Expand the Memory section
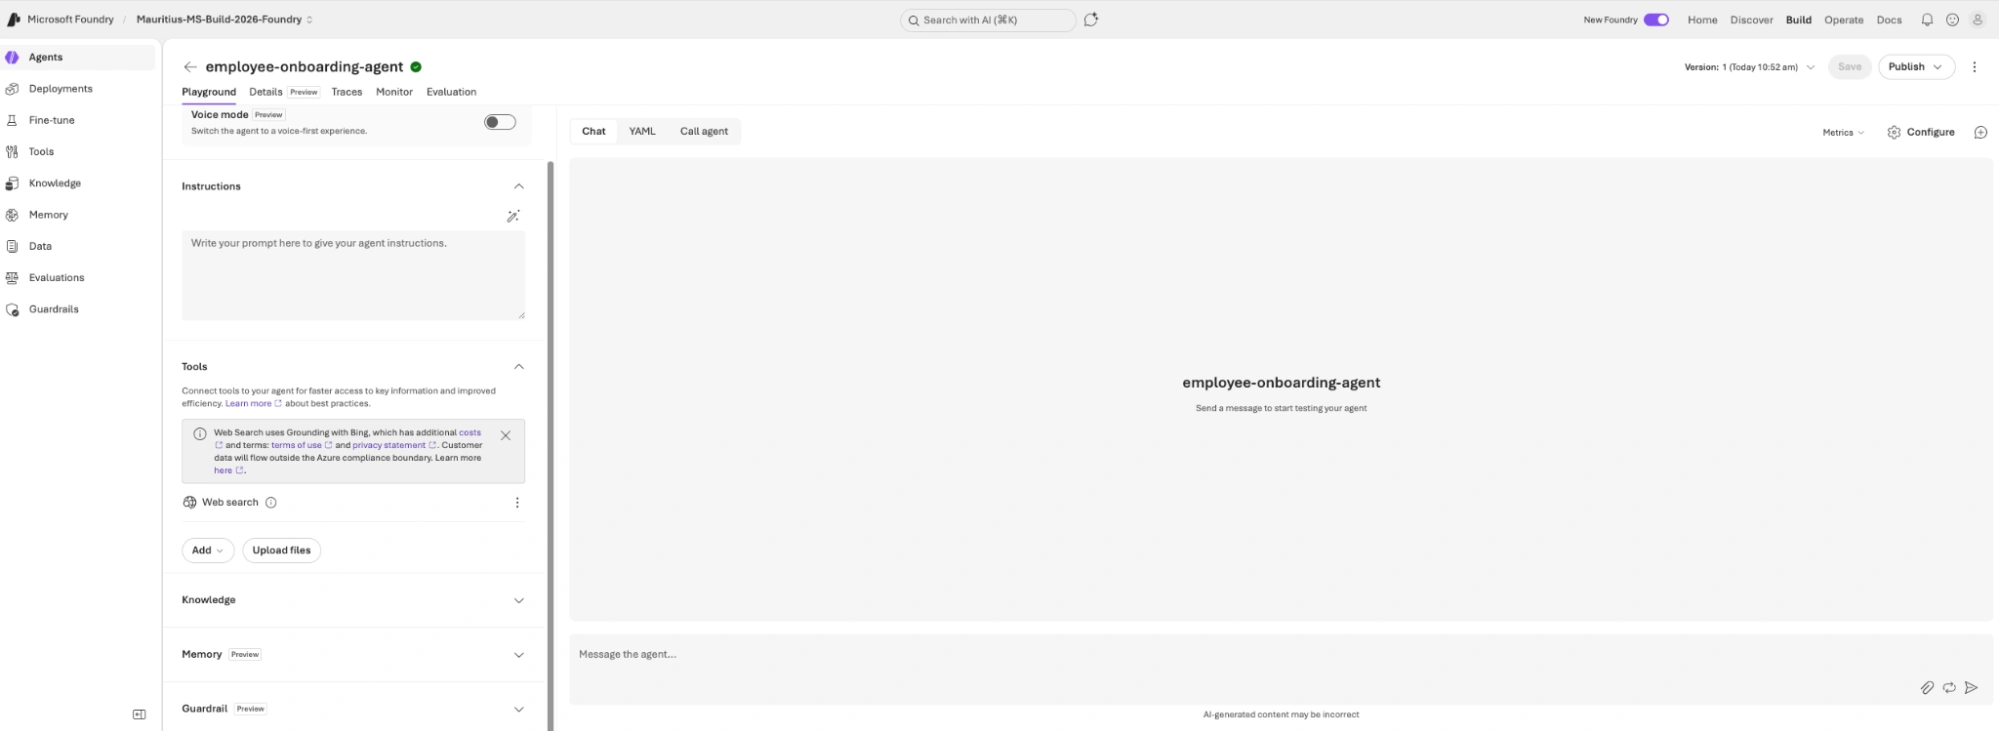The image size is (1999, 732). point(519,655)
